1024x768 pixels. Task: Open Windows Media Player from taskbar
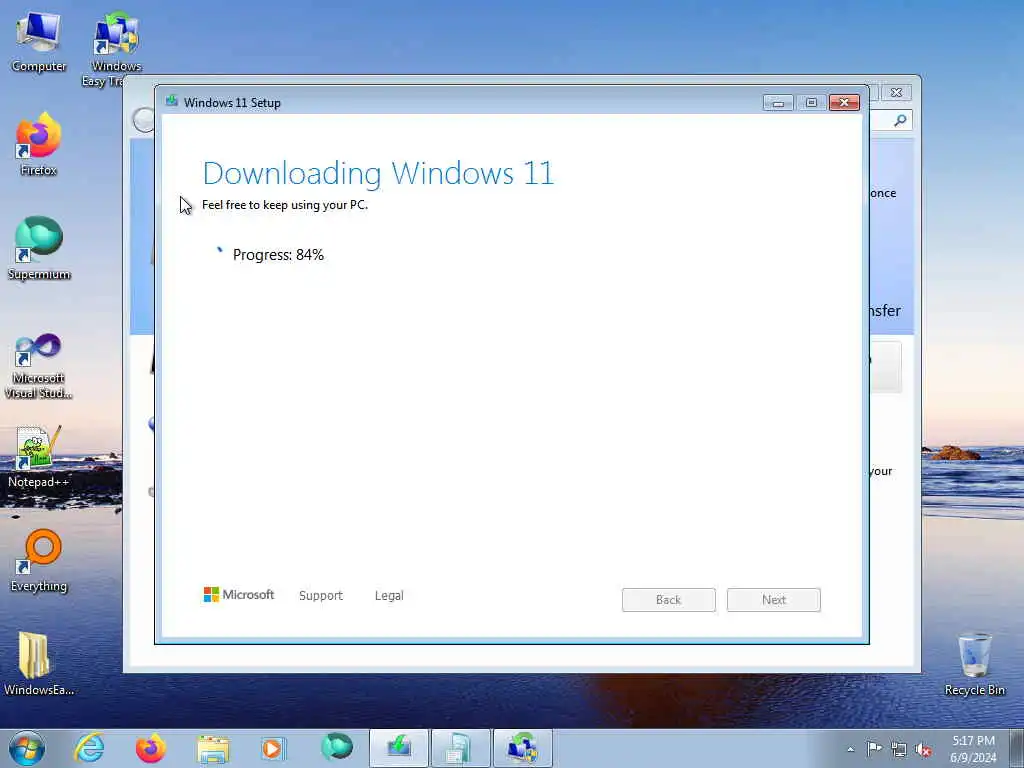273,748
